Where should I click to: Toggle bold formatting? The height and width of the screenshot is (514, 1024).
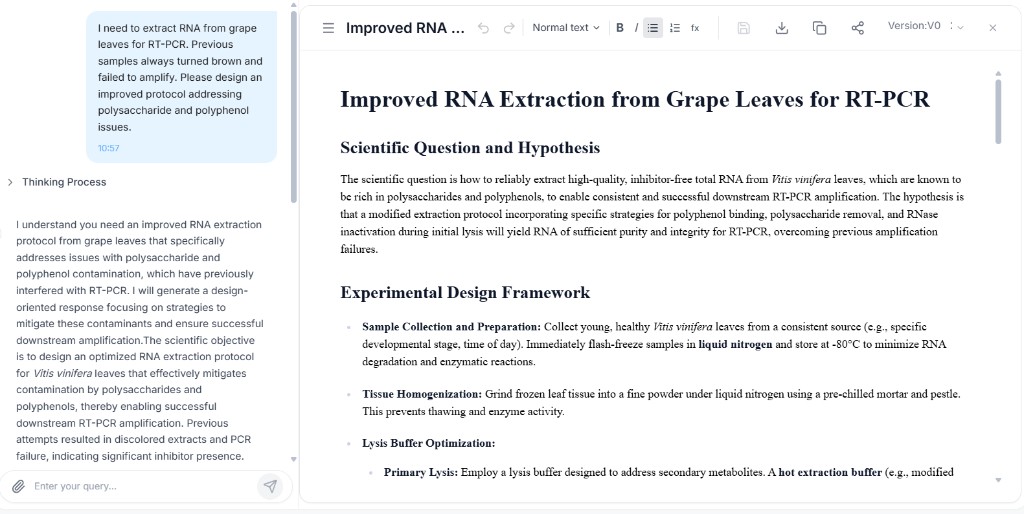coord(620,27)
